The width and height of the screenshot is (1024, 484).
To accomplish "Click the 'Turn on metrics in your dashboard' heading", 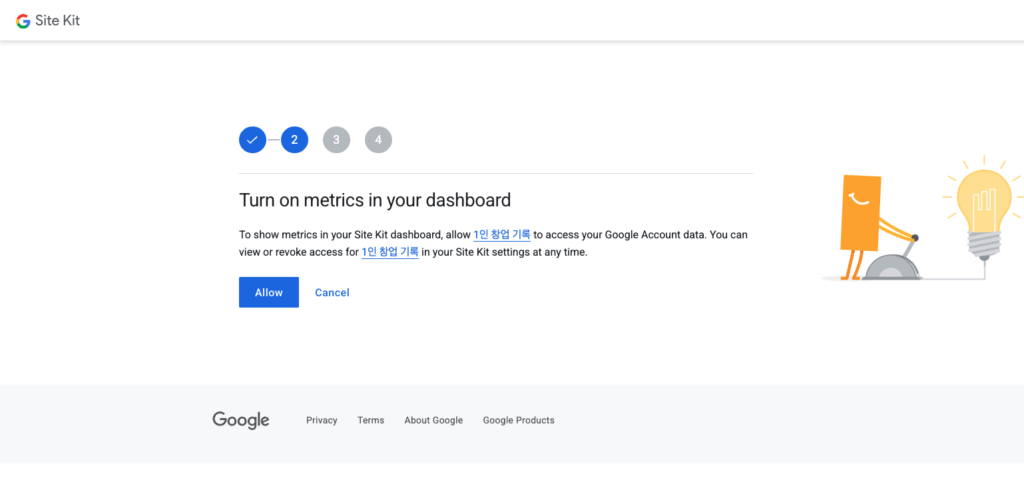I will [375, 199].
